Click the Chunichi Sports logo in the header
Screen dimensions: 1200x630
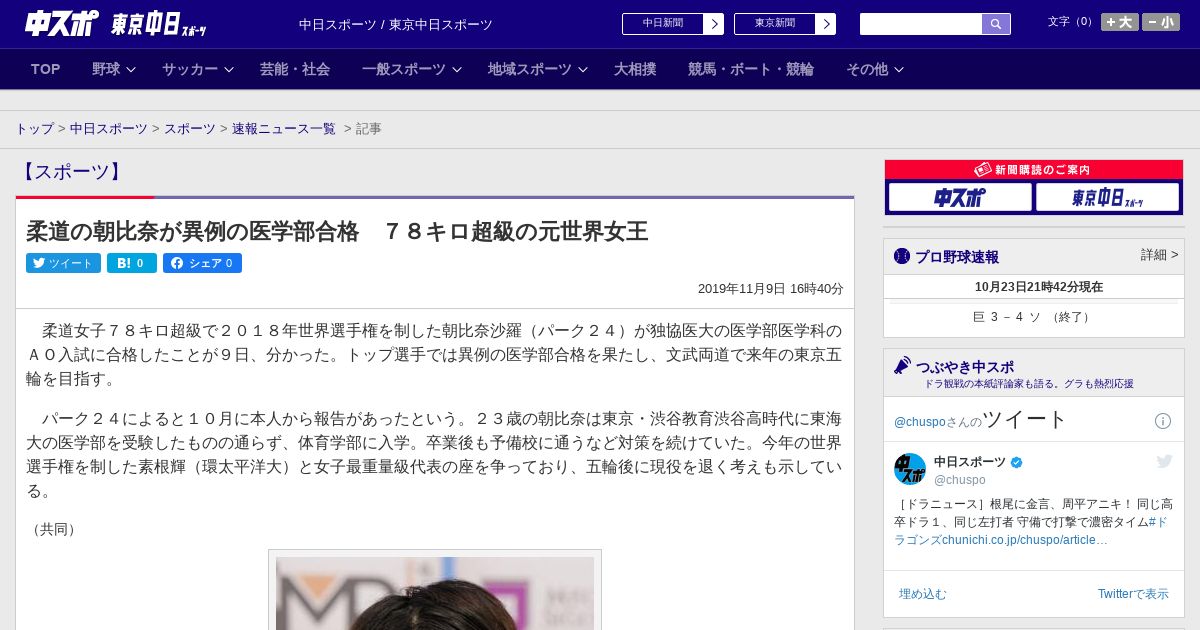click(x=62, y=23)
